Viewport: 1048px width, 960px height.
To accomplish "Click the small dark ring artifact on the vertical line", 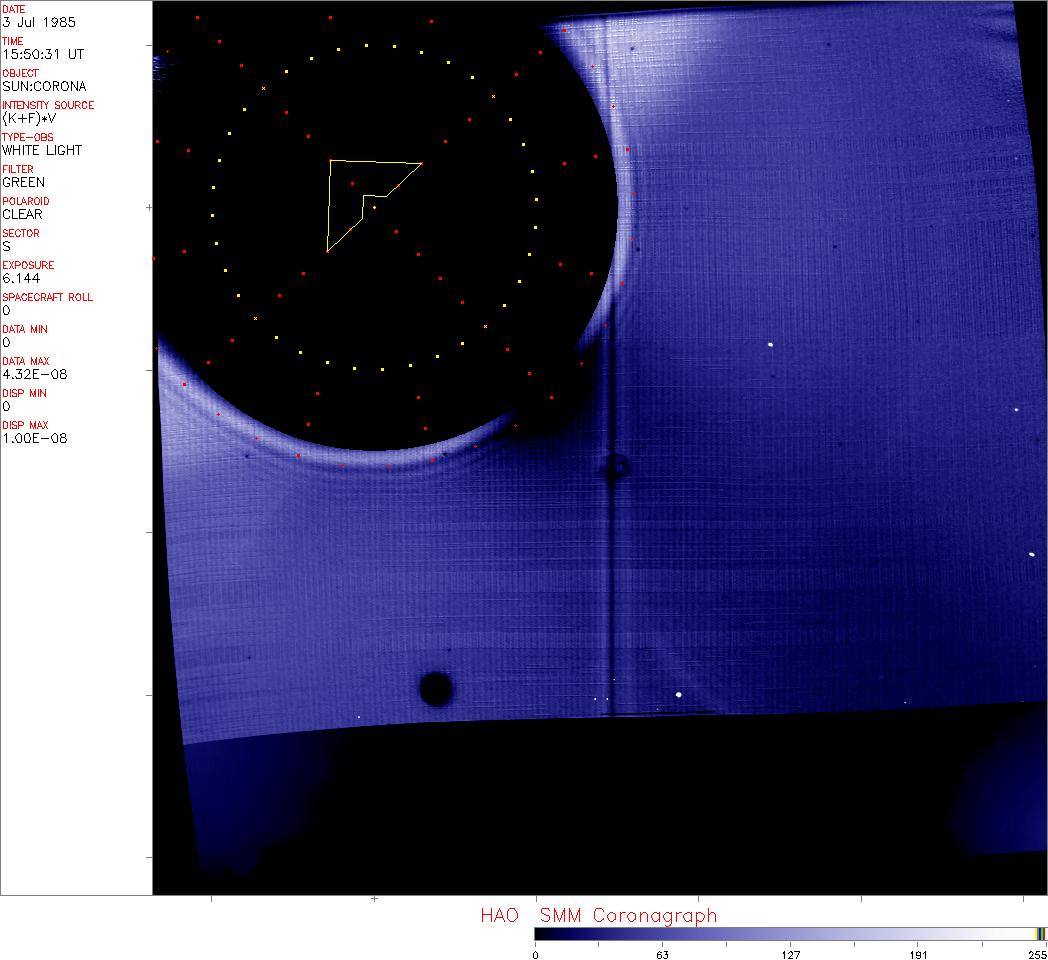I will click(x=614, y=466).
